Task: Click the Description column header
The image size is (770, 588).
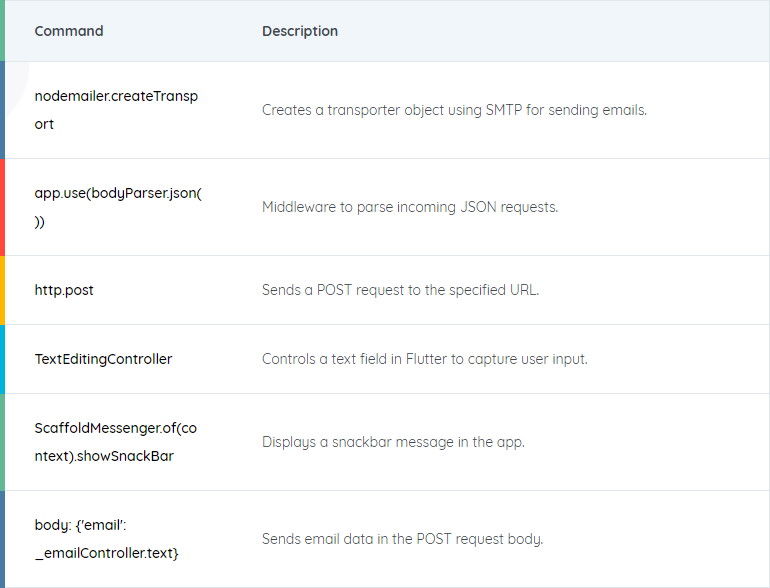Action: tap(300, 31)
